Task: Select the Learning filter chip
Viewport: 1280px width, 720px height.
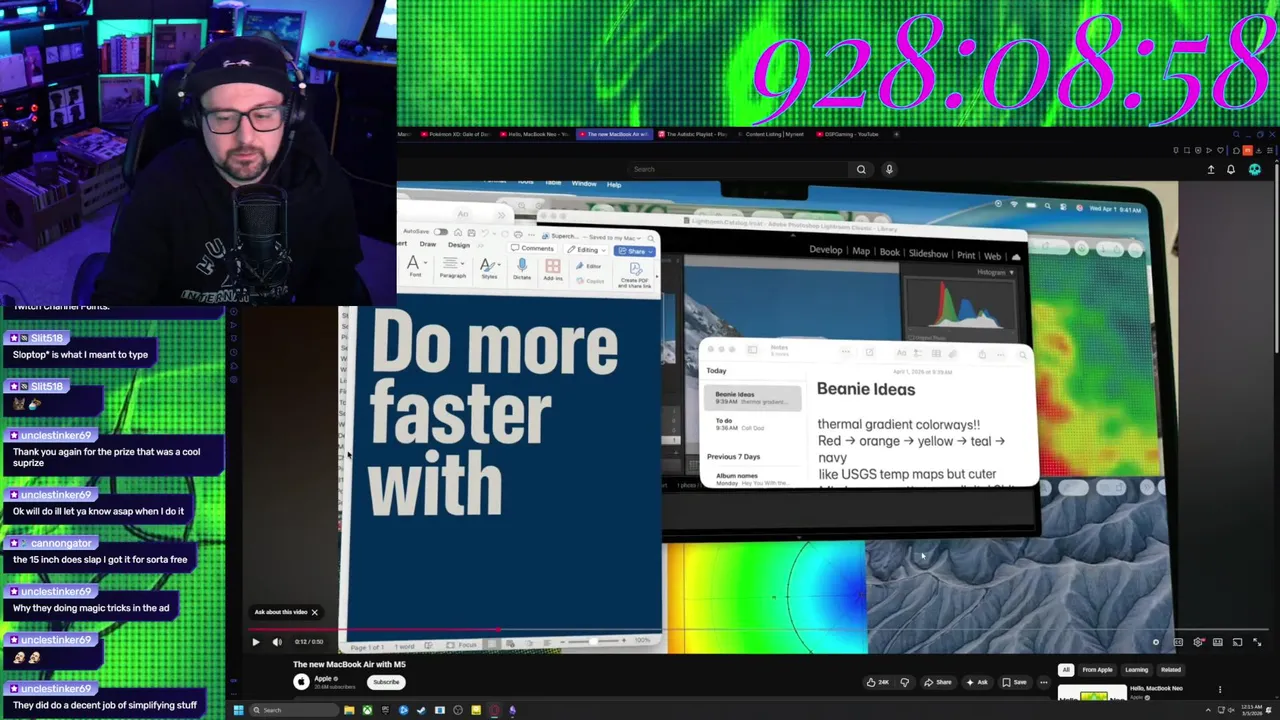Action: (1136, 670)
